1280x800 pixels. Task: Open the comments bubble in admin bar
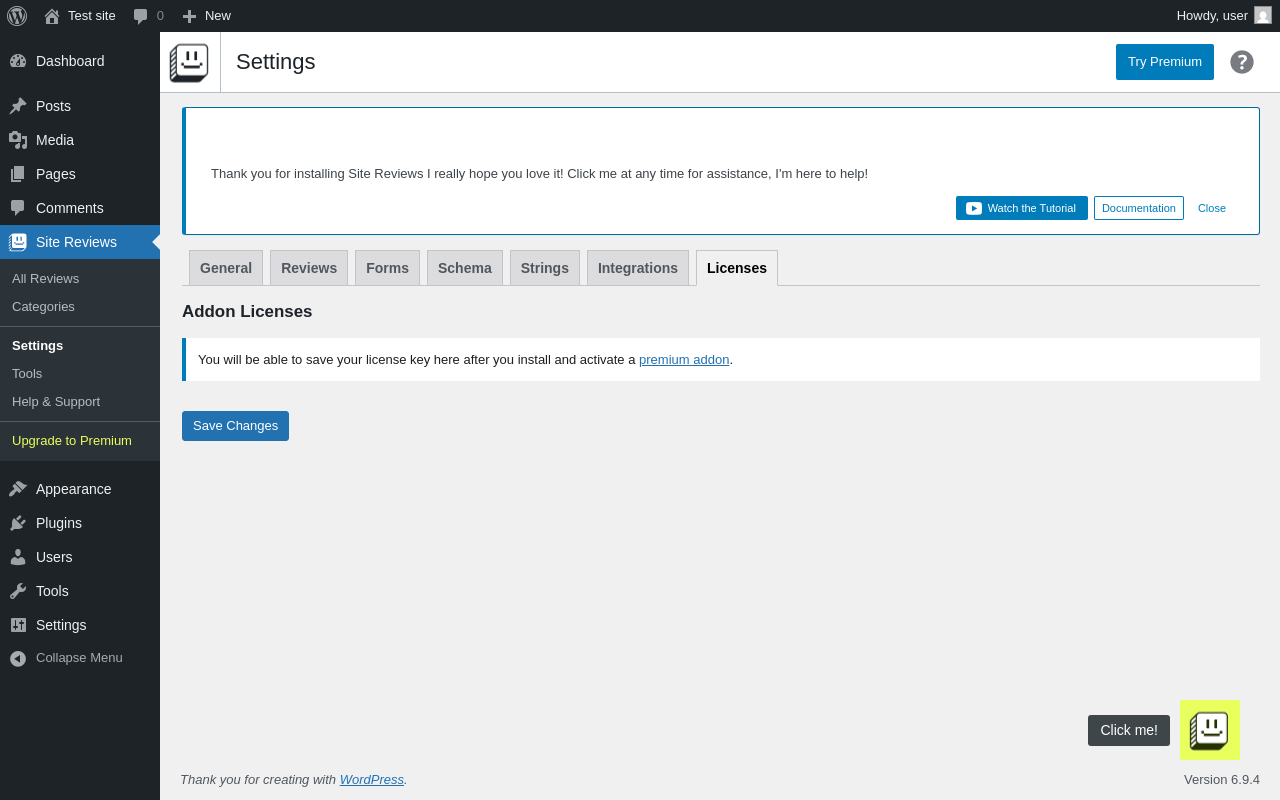click(148, 16)
